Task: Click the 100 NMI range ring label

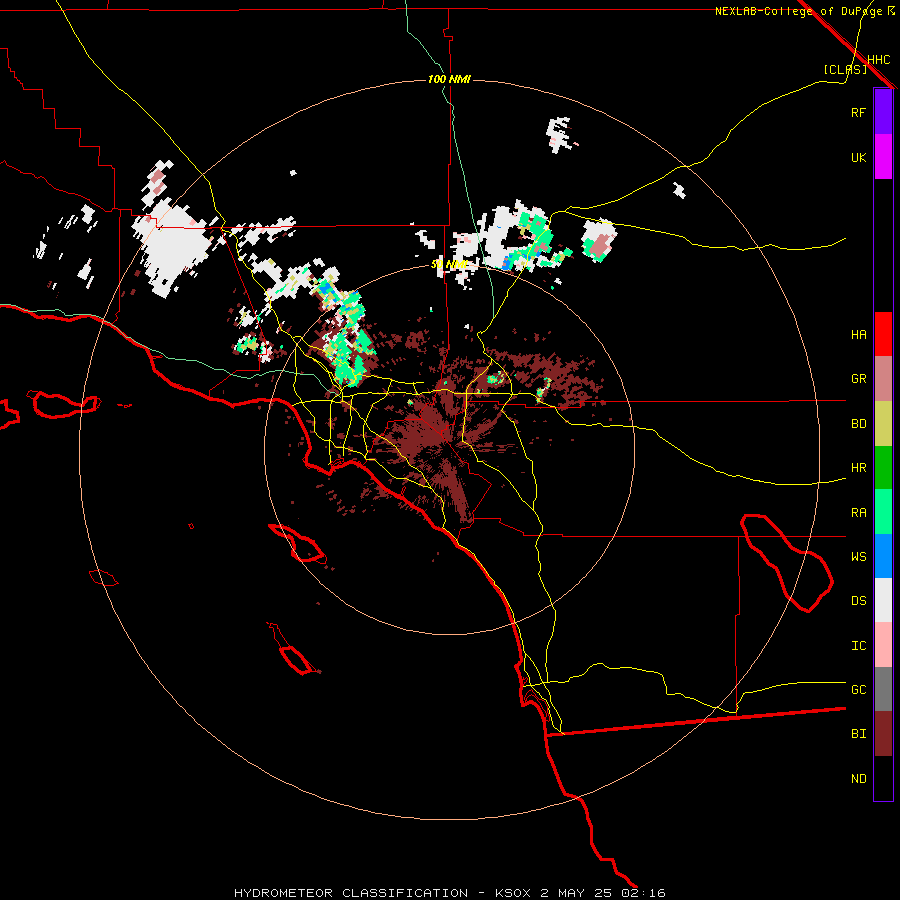Action: tap(449, 79)
